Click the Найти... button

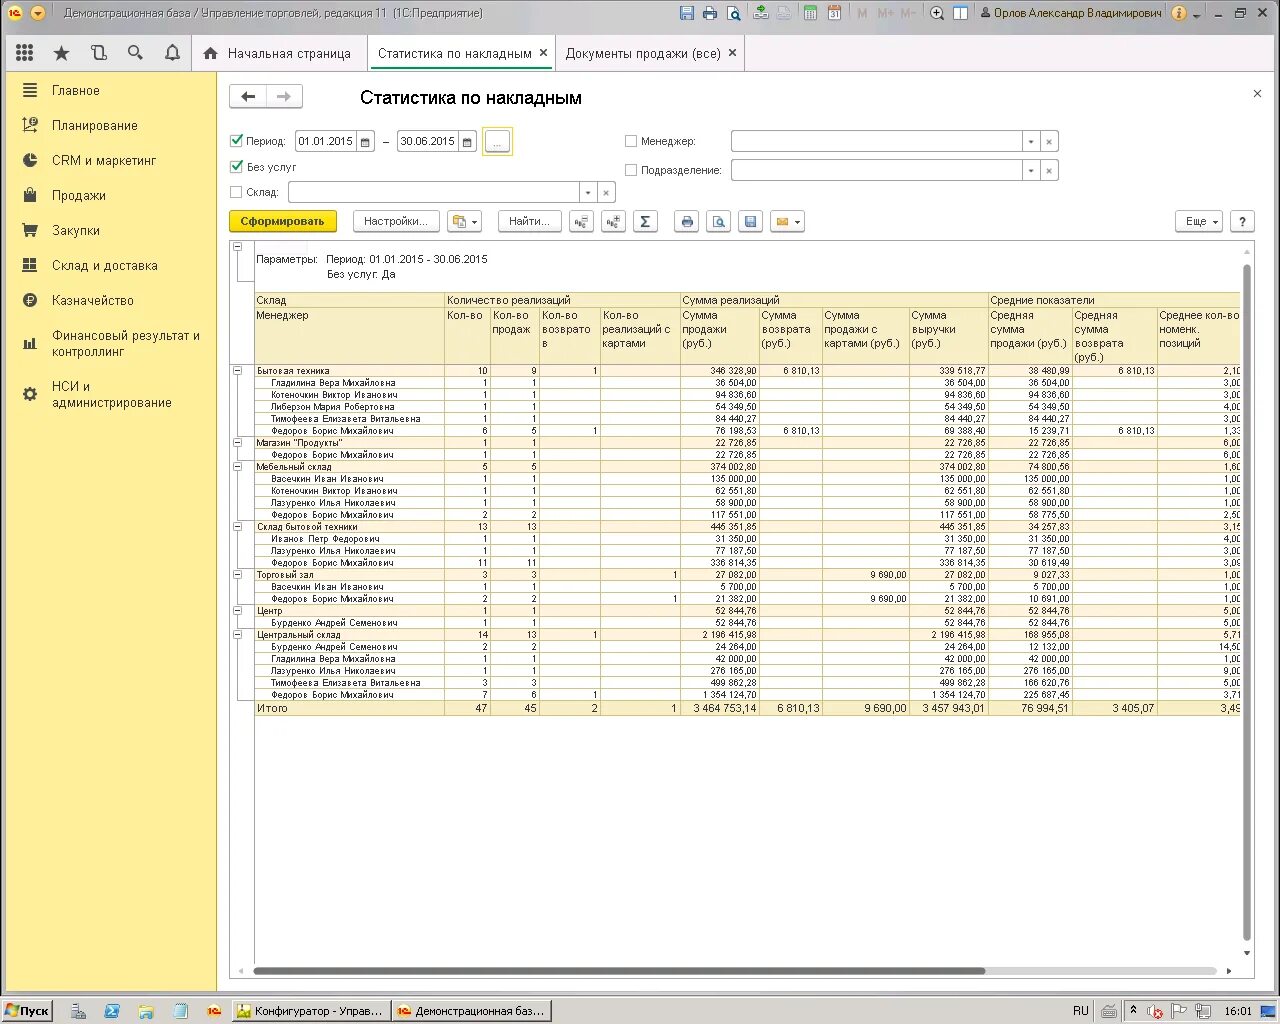pyautogui.click(x=529, y=222)
